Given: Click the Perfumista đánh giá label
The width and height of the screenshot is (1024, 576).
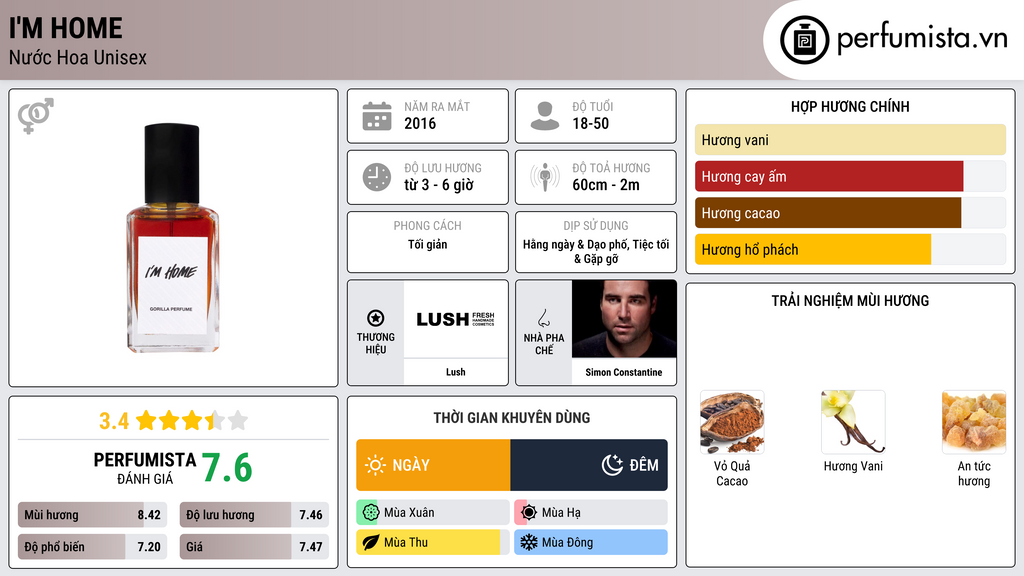Looking at the screenshot, I should point(145,468).
